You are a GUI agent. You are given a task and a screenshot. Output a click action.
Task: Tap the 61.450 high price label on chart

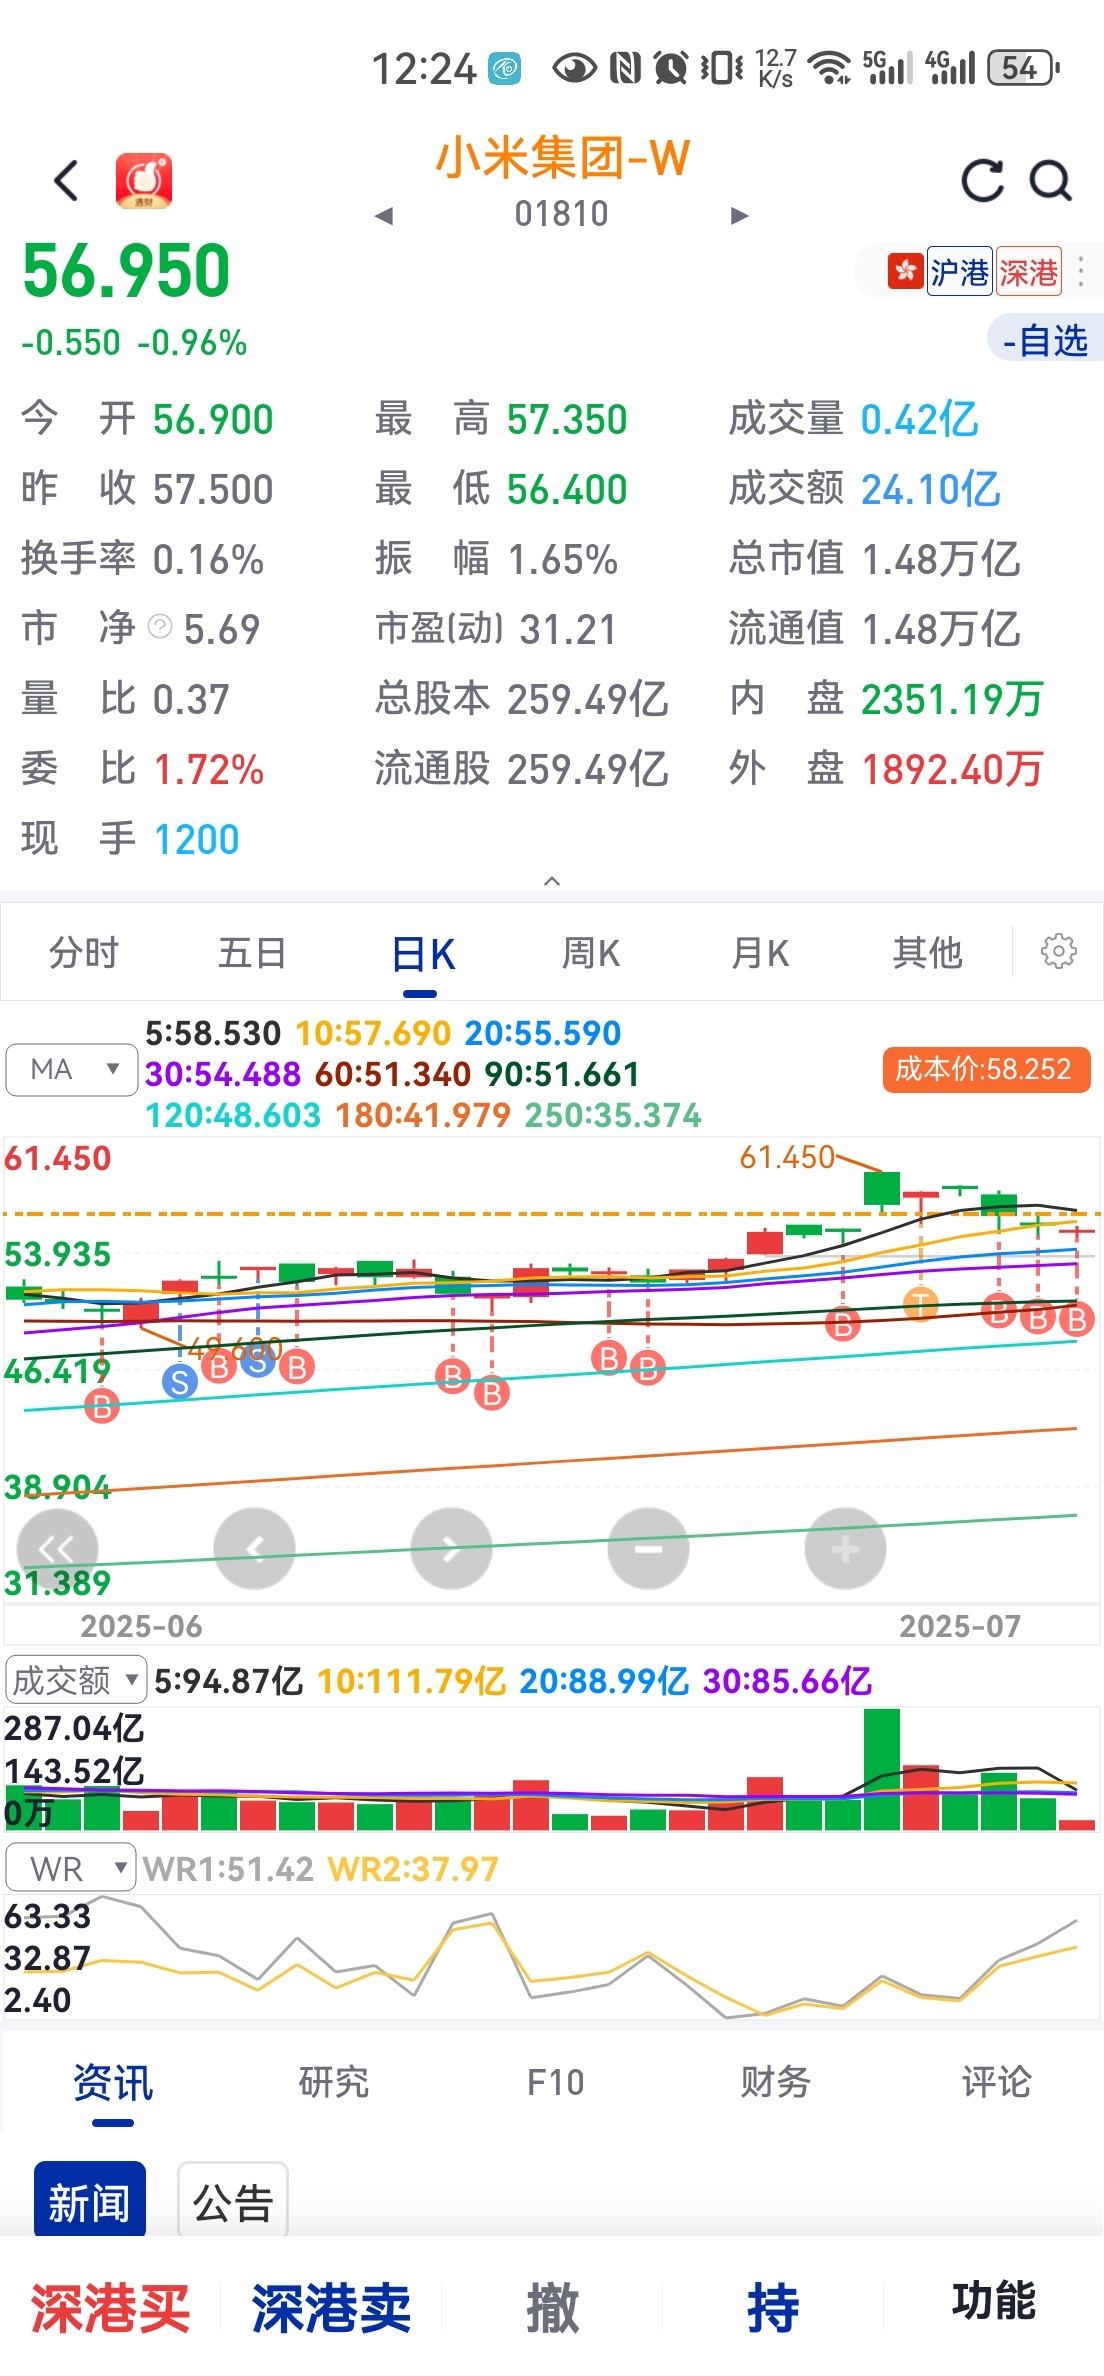(786, 1157)
